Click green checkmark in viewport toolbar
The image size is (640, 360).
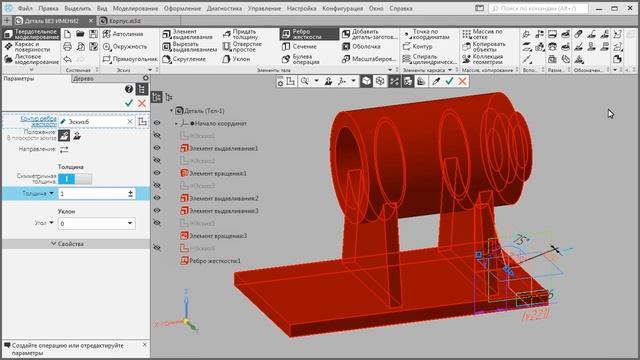click(x=449, y=82)
